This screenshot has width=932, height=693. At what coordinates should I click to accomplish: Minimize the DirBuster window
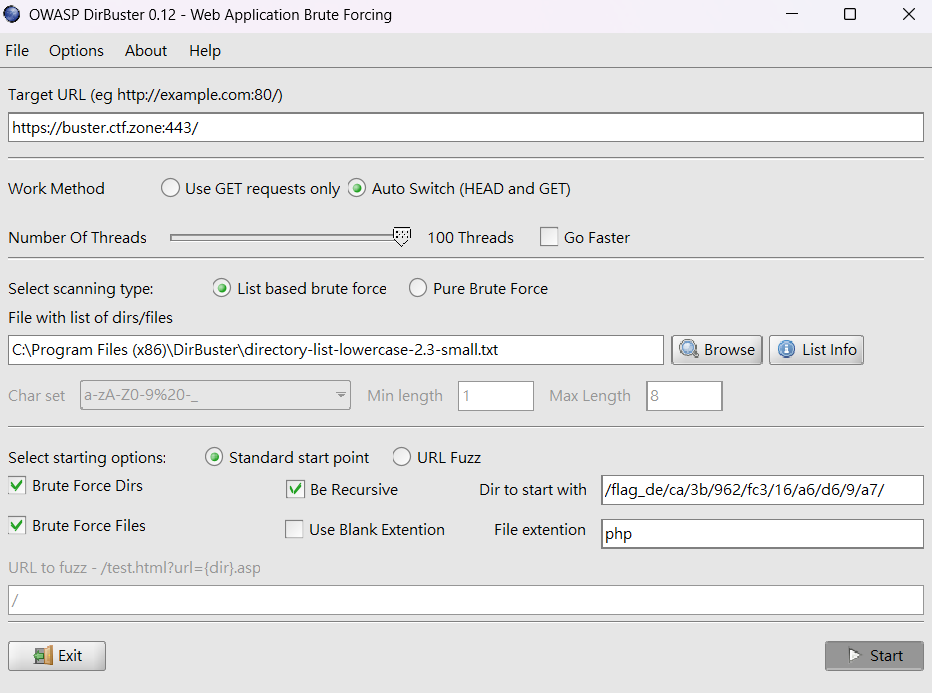point(791,15)
